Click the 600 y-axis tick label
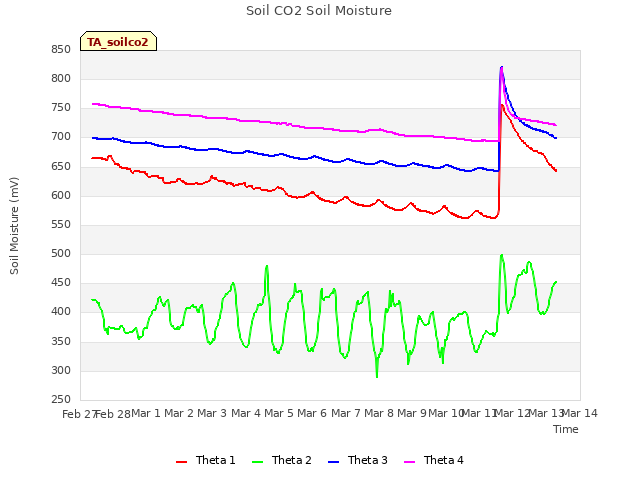The image size is (640, 480). click(61, 196)
